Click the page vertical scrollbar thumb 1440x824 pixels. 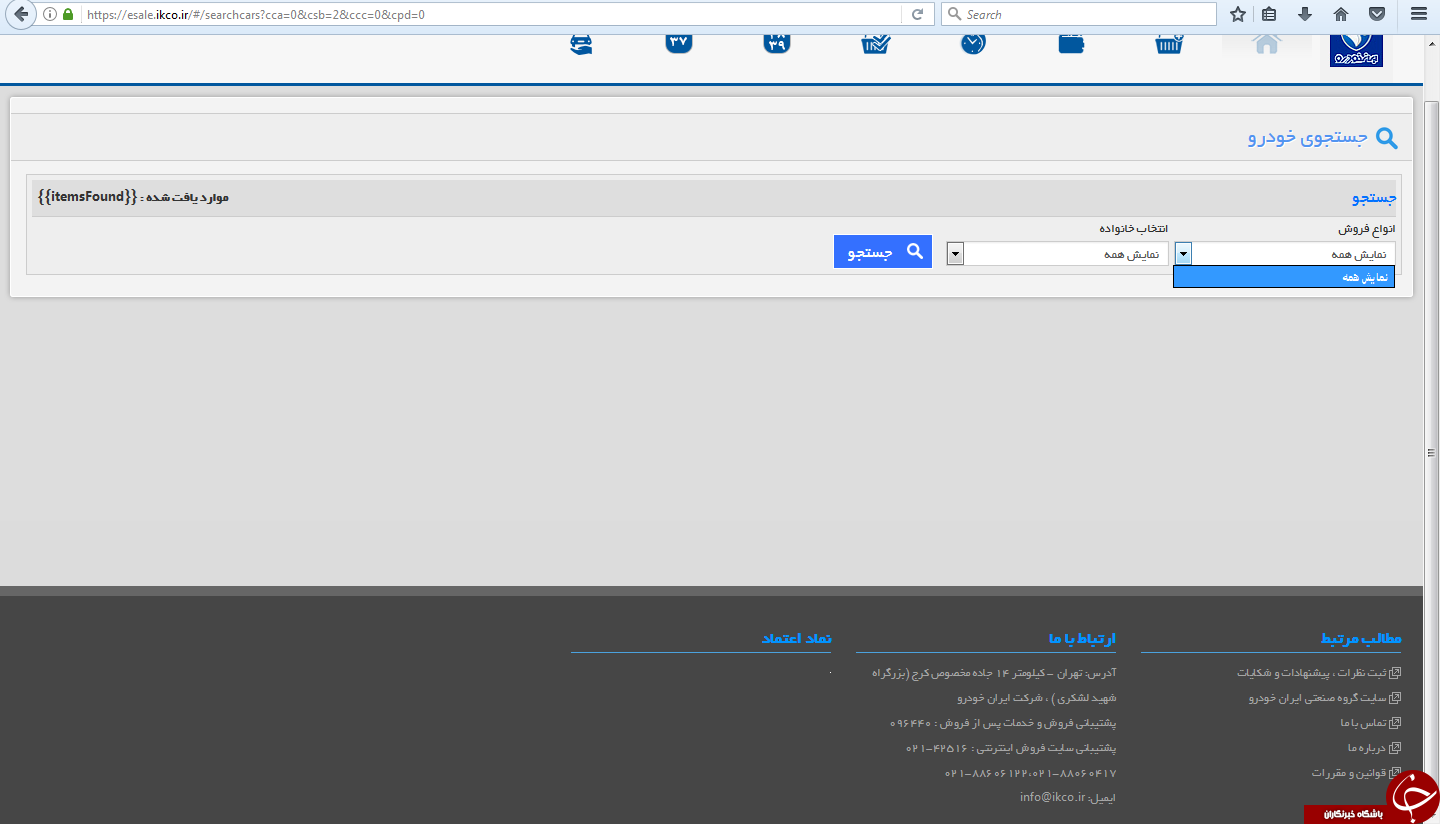(1431, 453)
